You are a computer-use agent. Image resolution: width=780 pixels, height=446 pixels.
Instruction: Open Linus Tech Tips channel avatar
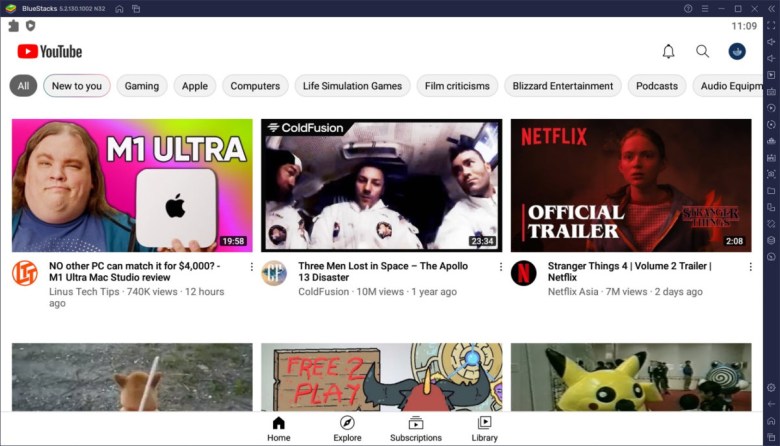click(25, 273)
